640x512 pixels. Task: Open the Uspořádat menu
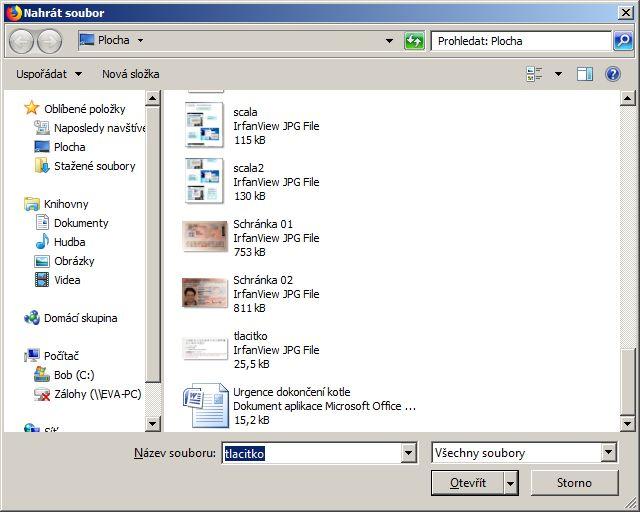pyautogui.click(x=47, y=74)
